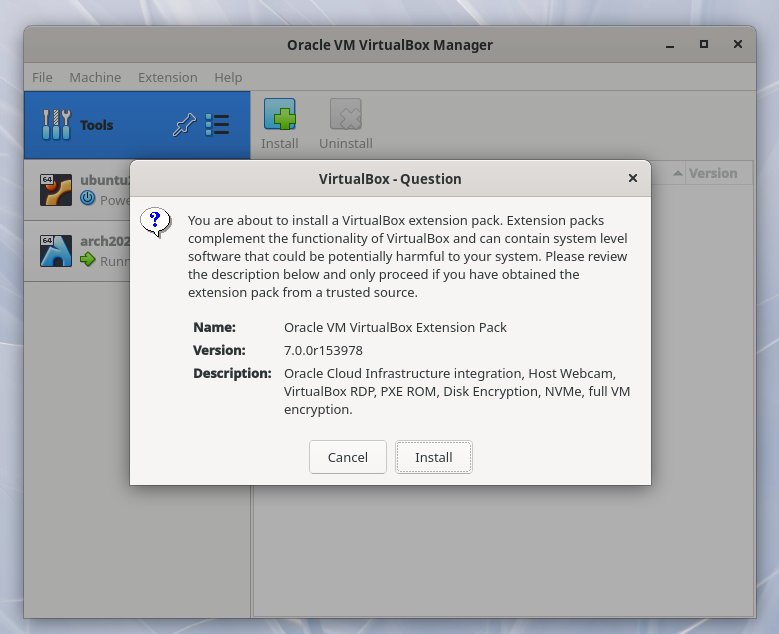The width and height of the screenshot is (779, 634).
Task: Sort by the Version column header
Action: pos(712,173)
